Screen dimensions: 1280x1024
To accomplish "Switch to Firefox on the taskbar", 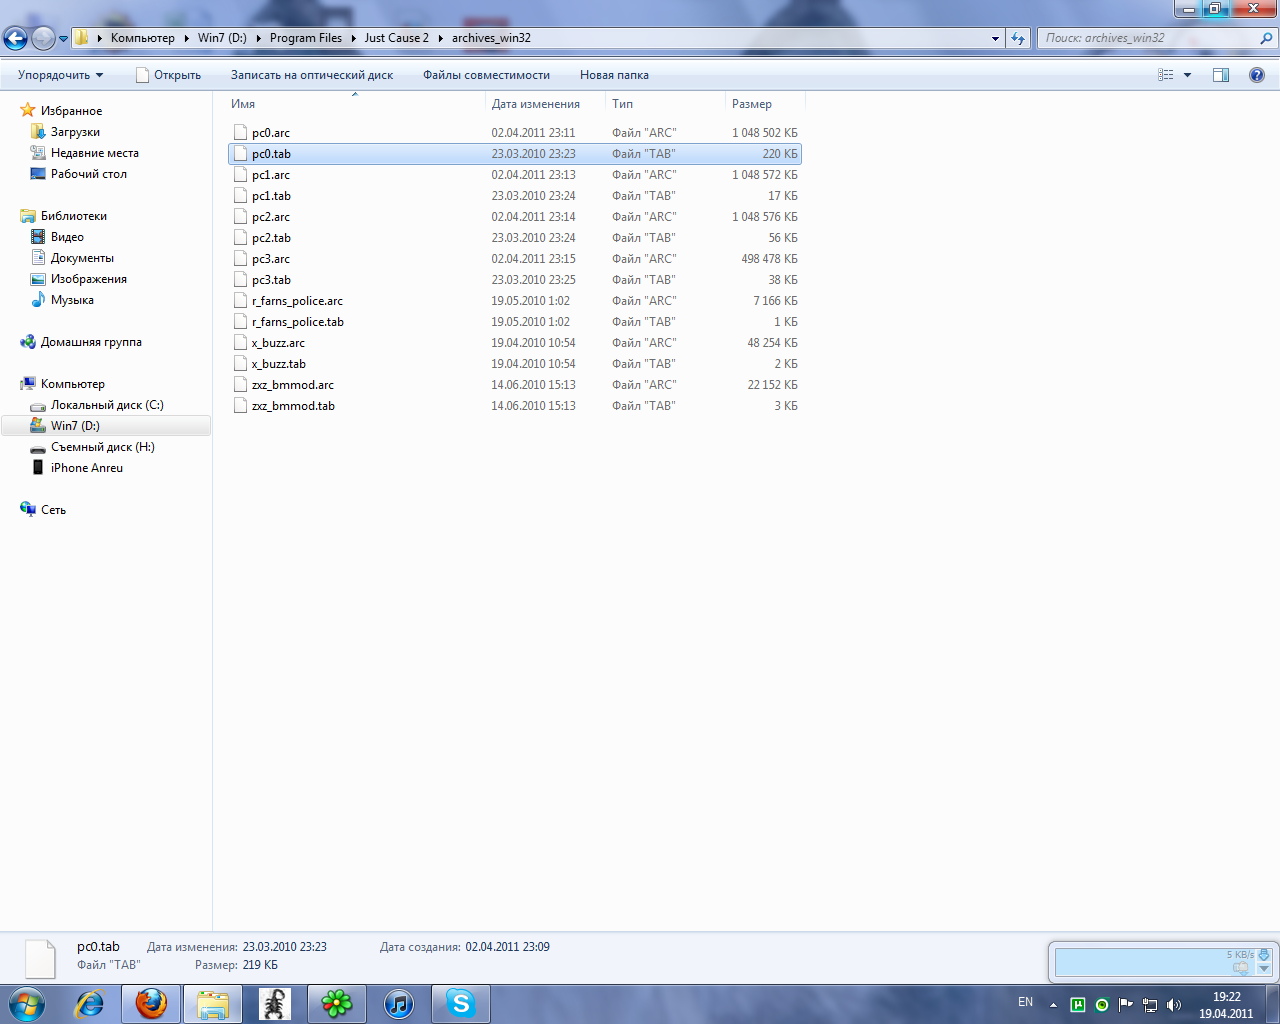I will pos(152,1004).
